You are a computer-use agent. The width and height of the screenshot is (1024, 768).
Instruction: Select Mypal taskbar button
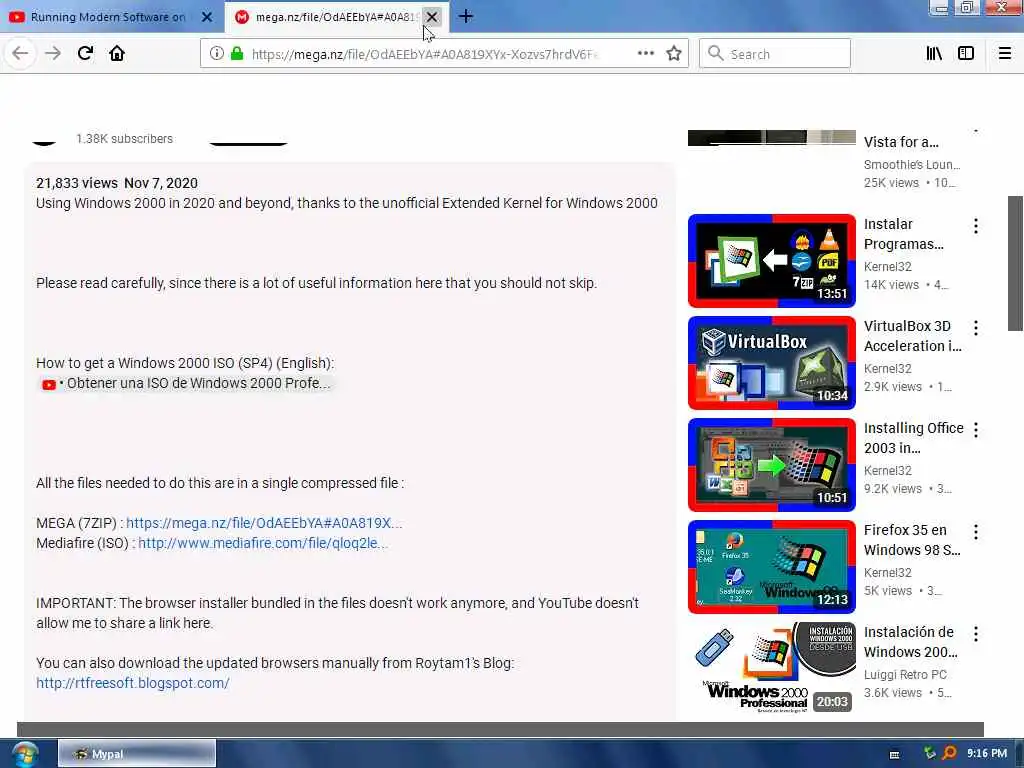(136, 754)
